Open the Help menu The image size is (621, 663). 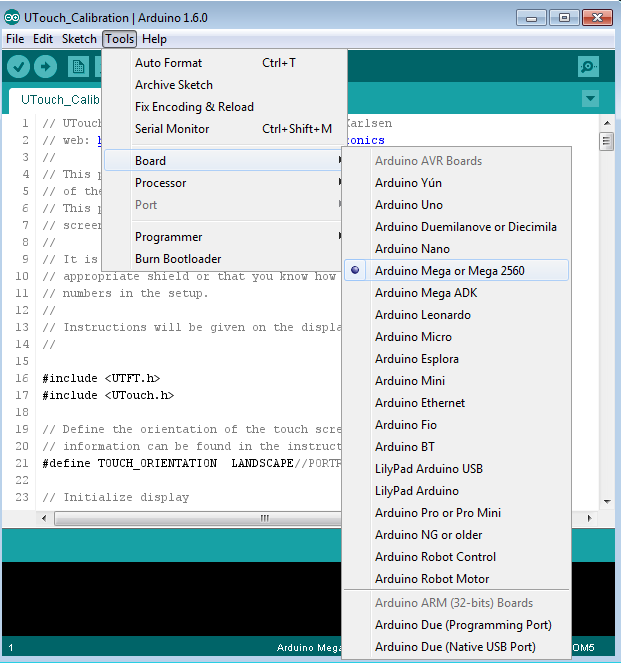coord(154,39)
